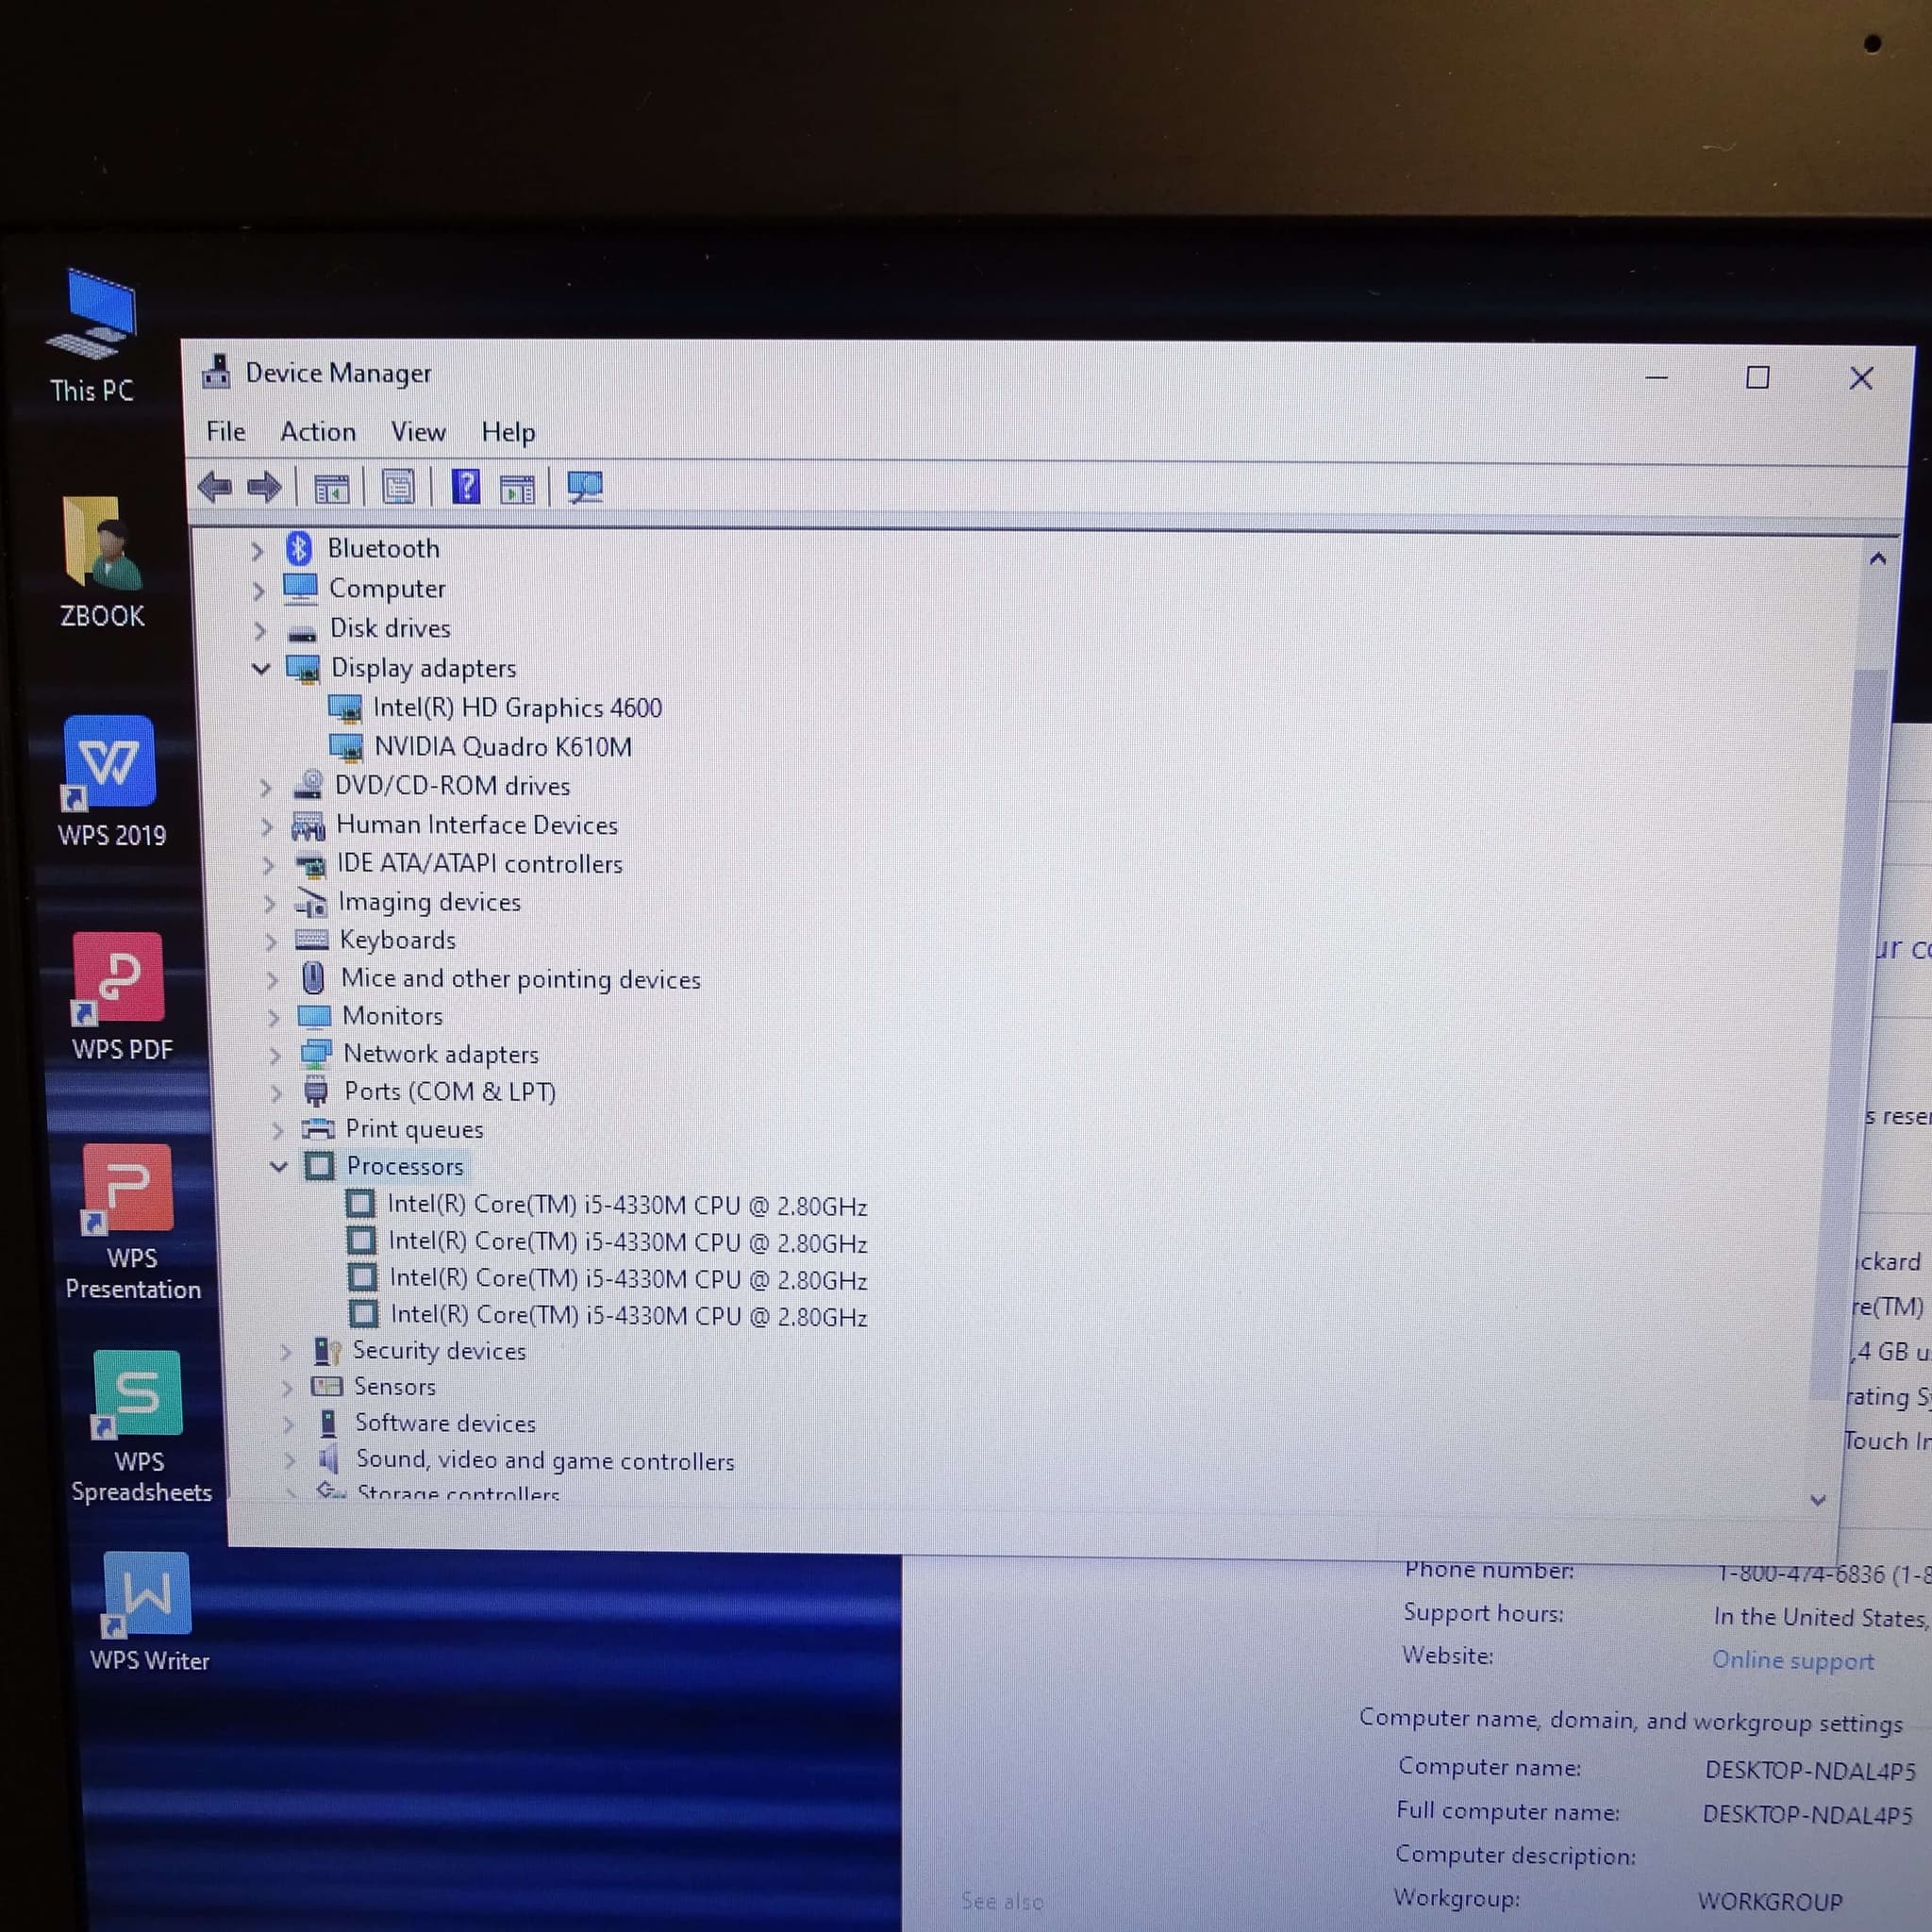Expand the Sensors node
The width and height of the screenshot is (1932, 1932).
click(x=287, y=1388)
